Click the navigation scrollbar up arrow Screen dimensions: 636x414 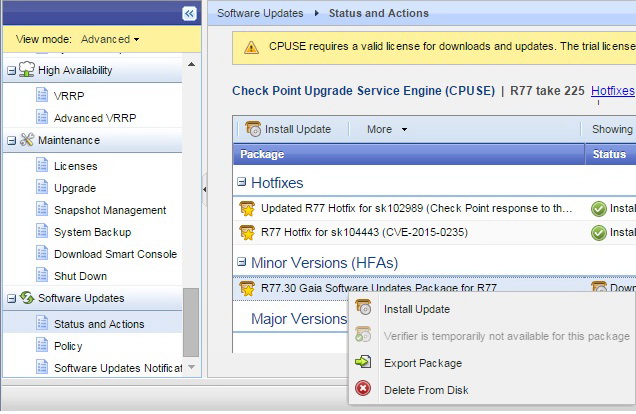point(191,64)
